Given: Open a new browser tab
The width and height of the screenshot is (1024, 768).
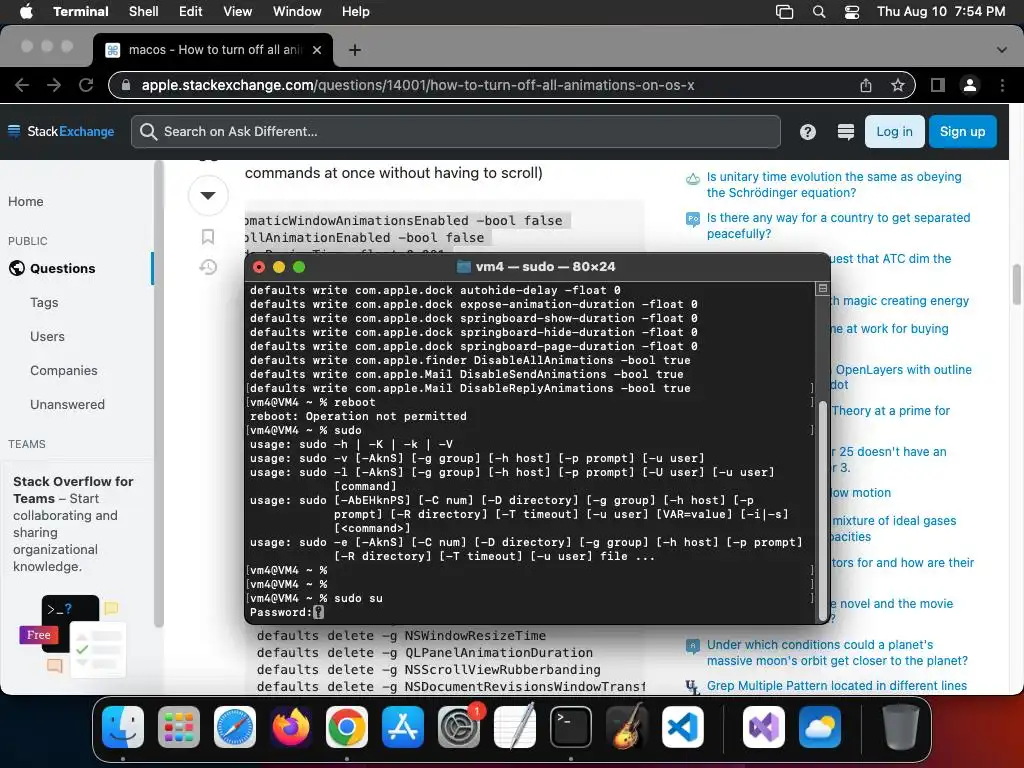Looking at the screenshot, I should (x=355, y=50).
